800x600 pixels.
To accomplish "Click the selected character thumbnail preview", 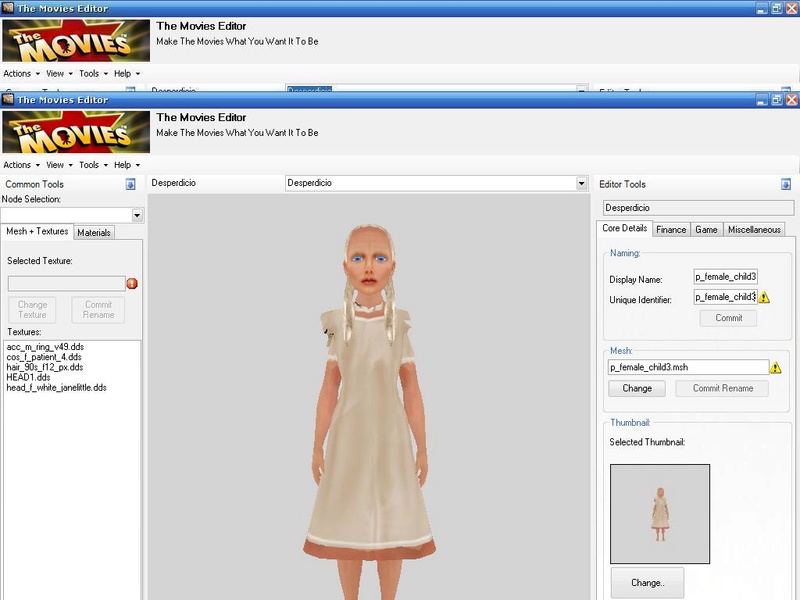I will [660, 514].
